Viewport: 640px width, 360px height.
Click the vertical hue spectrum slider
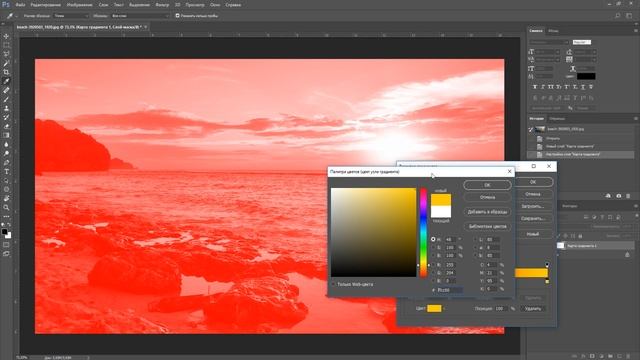[x=423, y=233]
